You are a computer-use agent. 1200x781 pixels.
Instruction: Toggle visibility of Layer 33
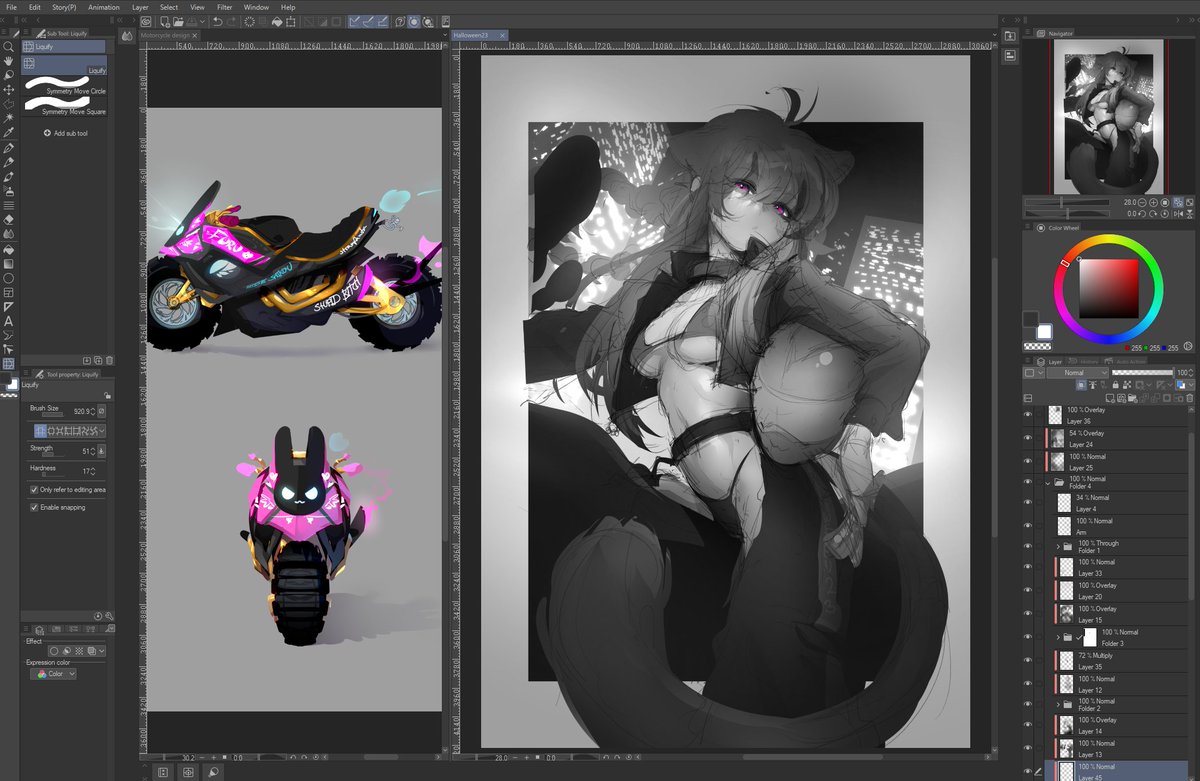1028,567
